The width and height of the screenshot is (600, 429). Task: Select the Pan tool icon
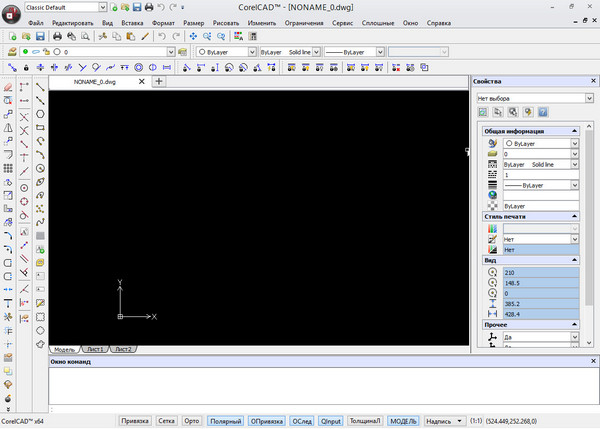point(192,36)
